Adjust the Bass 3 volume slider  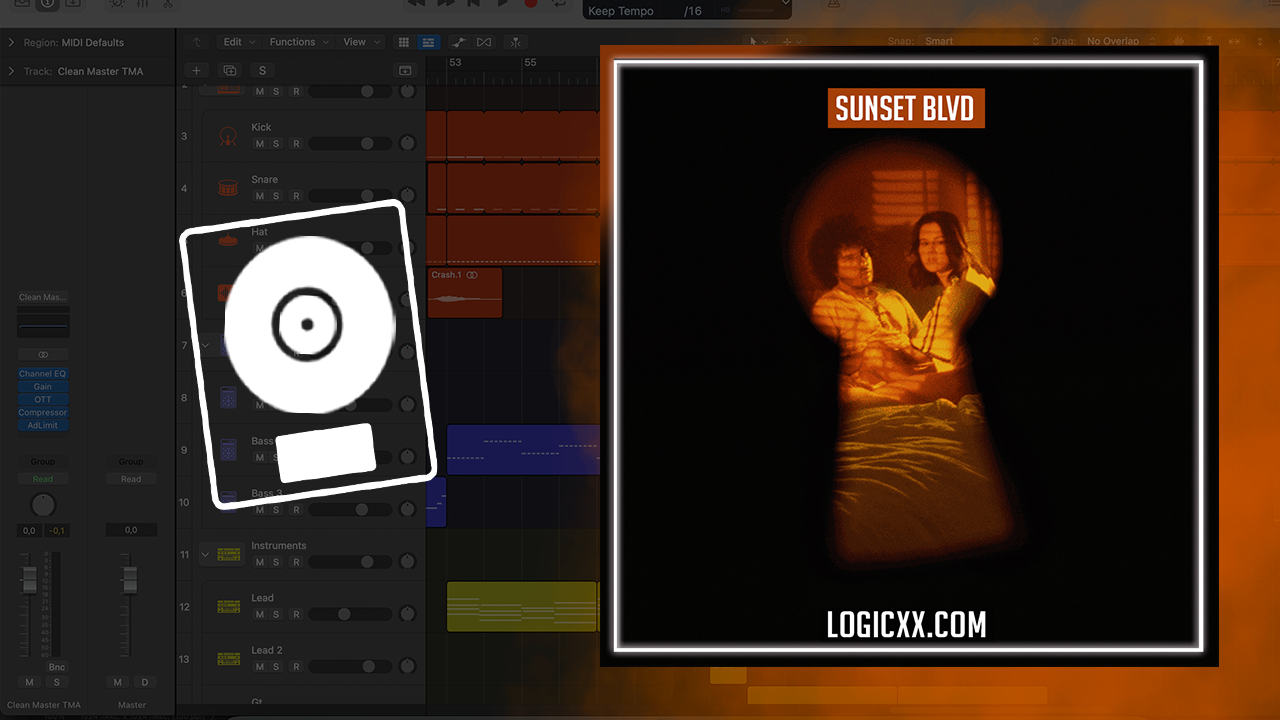[349, 510]
